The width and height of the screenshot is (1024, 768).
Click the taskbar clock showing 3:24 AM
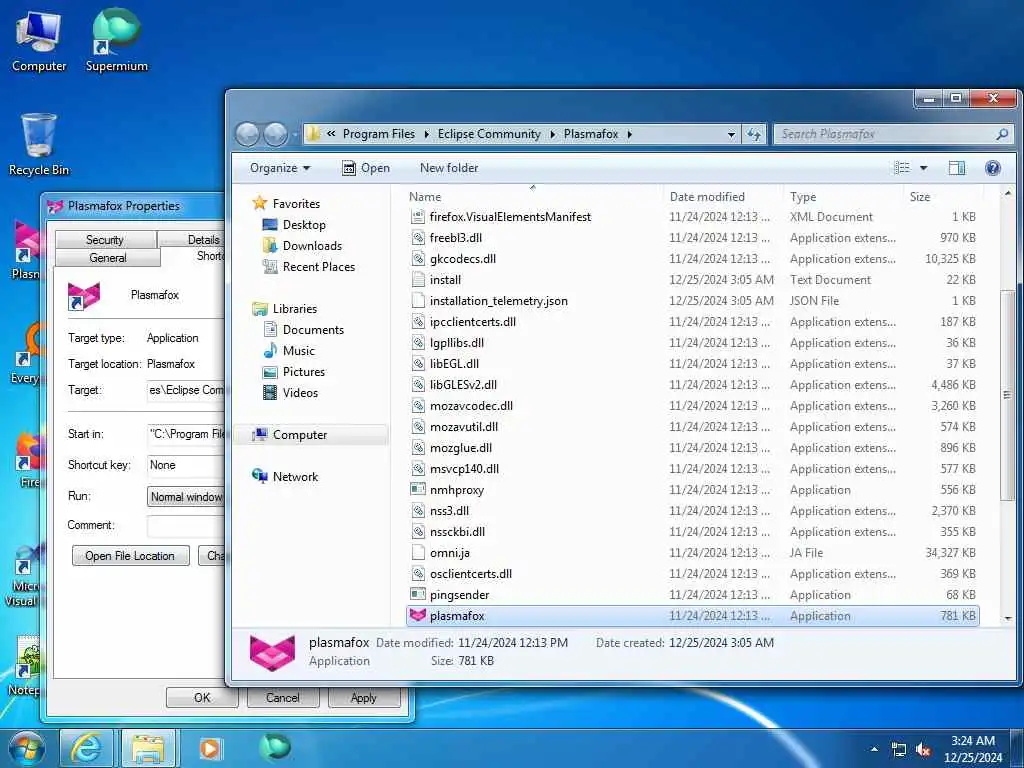(972, 749)
